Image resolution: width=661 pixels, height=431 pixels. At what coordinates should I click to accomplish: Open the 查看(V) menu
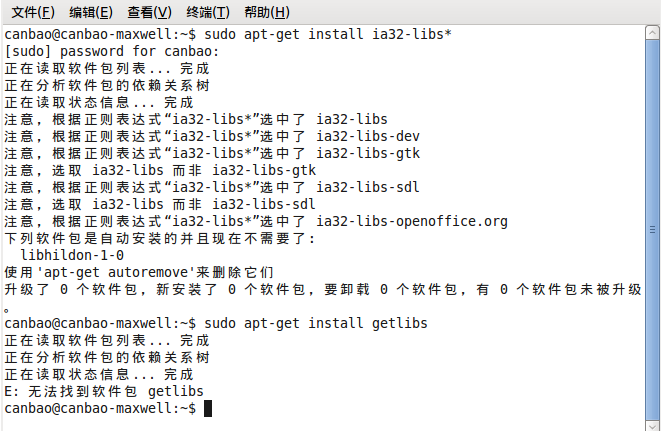[x=149, y=12]
